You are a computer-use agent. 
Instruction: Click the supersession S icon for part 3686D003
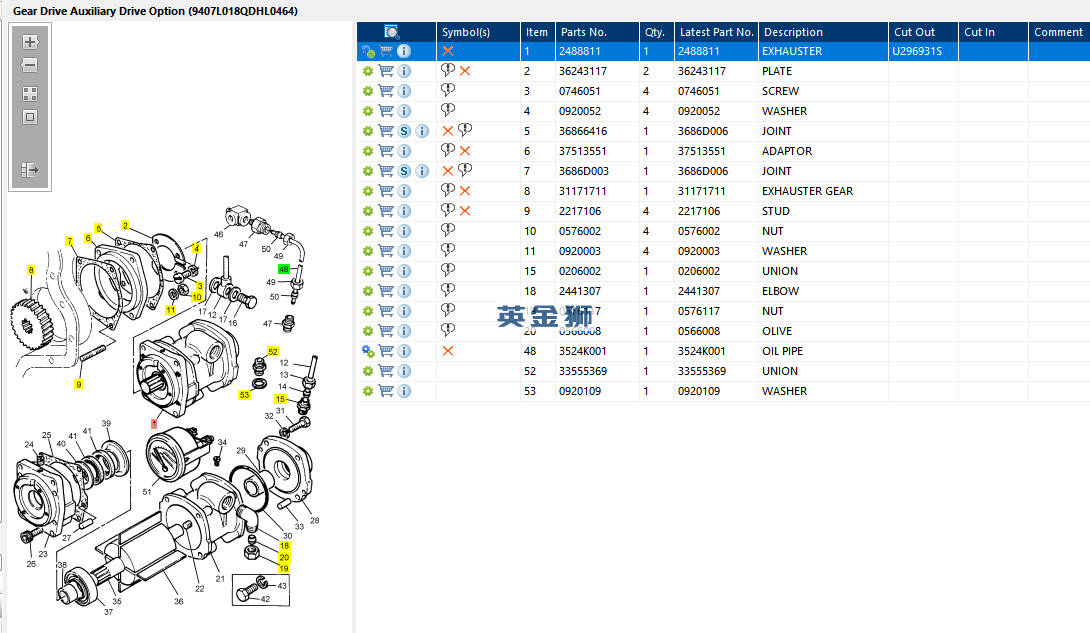pos(404,171)
